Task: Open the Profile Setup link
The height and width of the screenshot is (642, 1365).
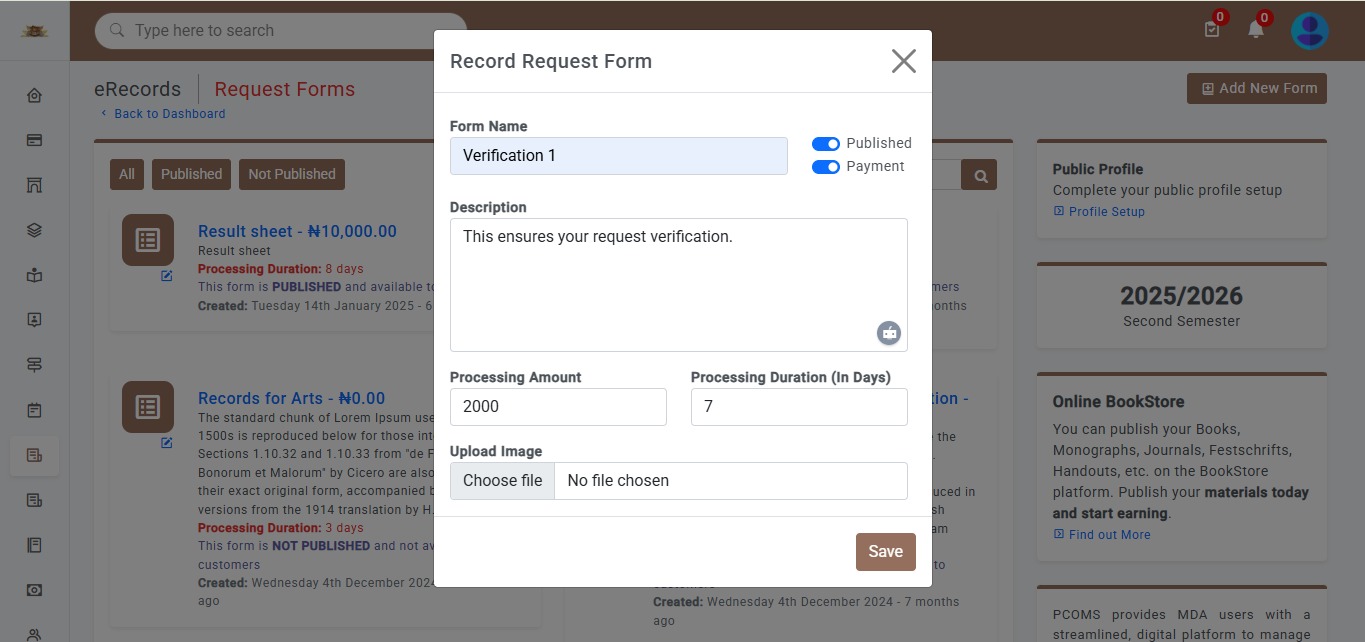Action: click(1106, 212)
